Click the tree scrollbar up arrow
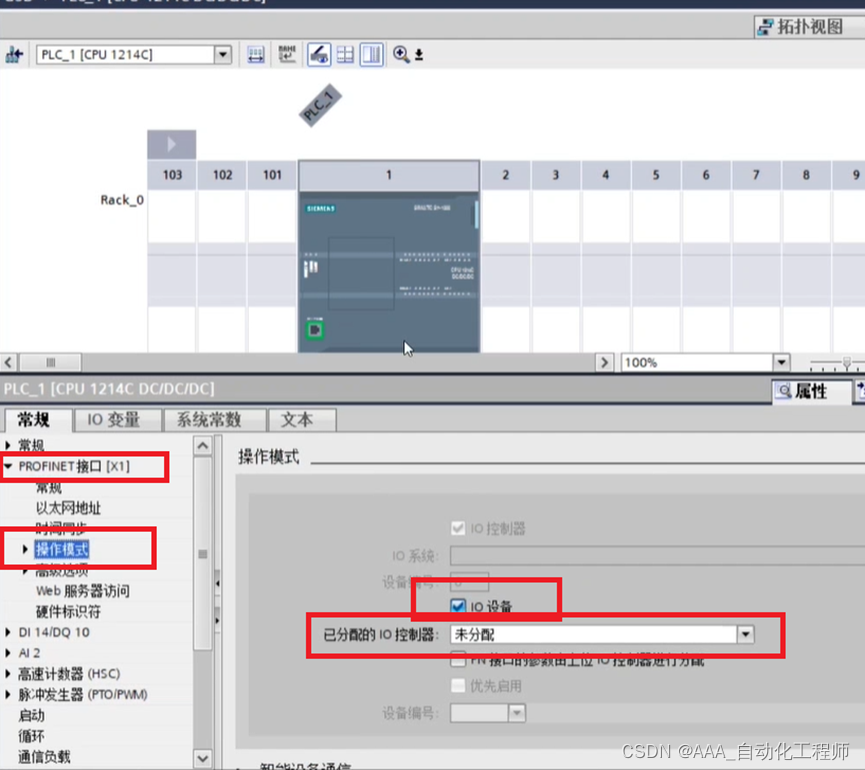The height and width of the screenshot is (770, 865). [x=203, y=446]
